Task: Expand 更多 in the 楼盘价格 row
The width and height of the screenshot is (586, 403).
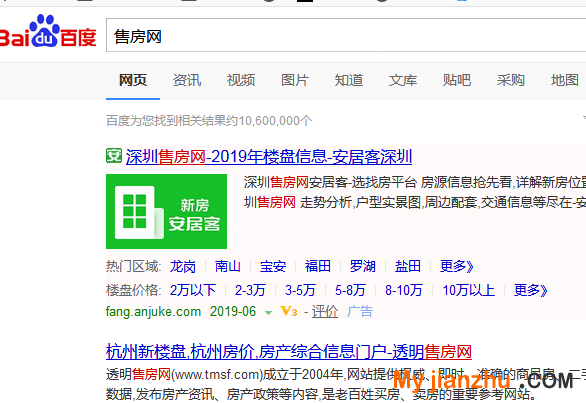Action: point(531,290)
